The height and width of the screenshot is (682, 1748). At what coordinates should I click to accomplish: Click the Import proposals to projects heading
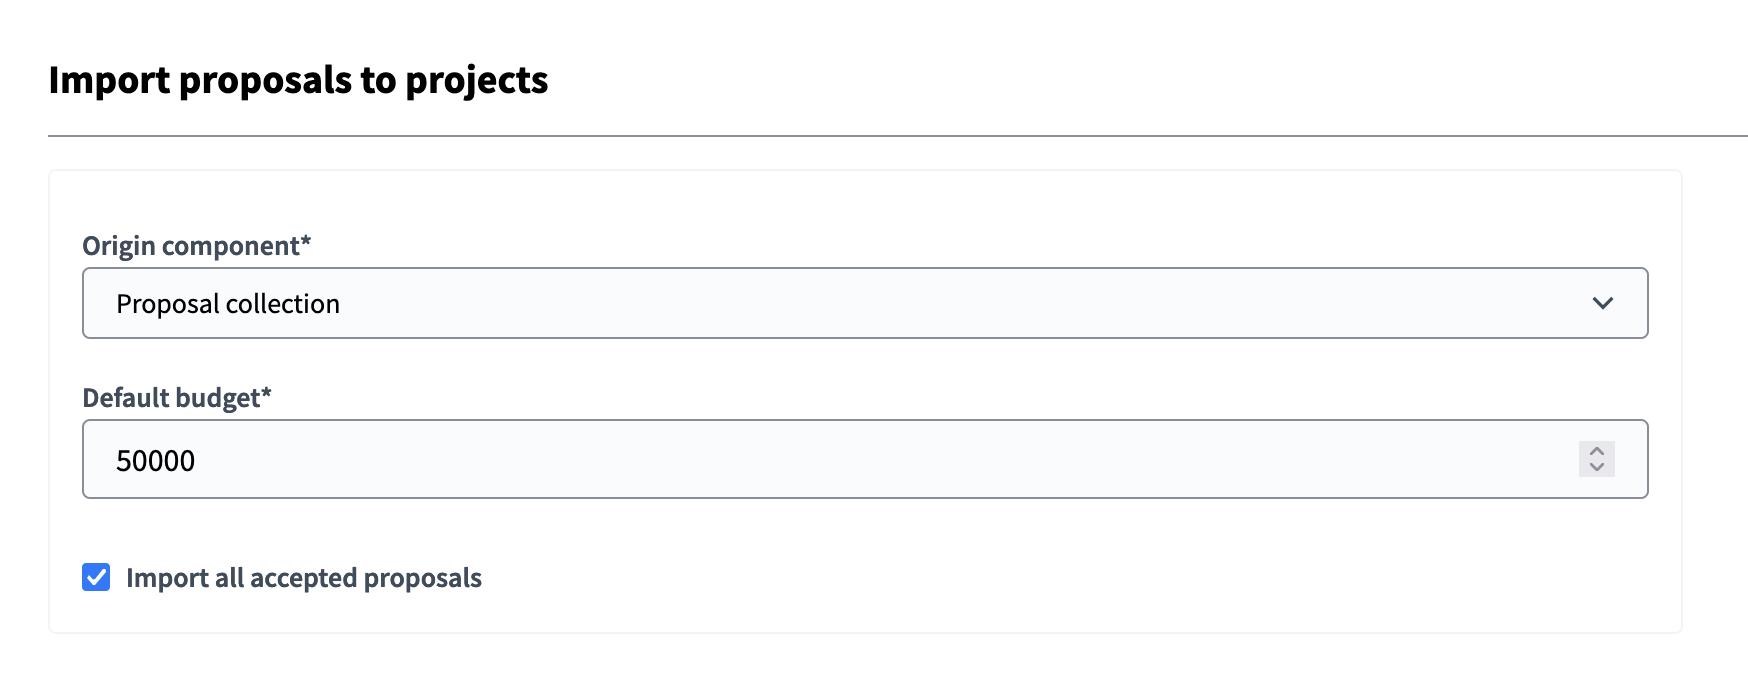point(299,80)
